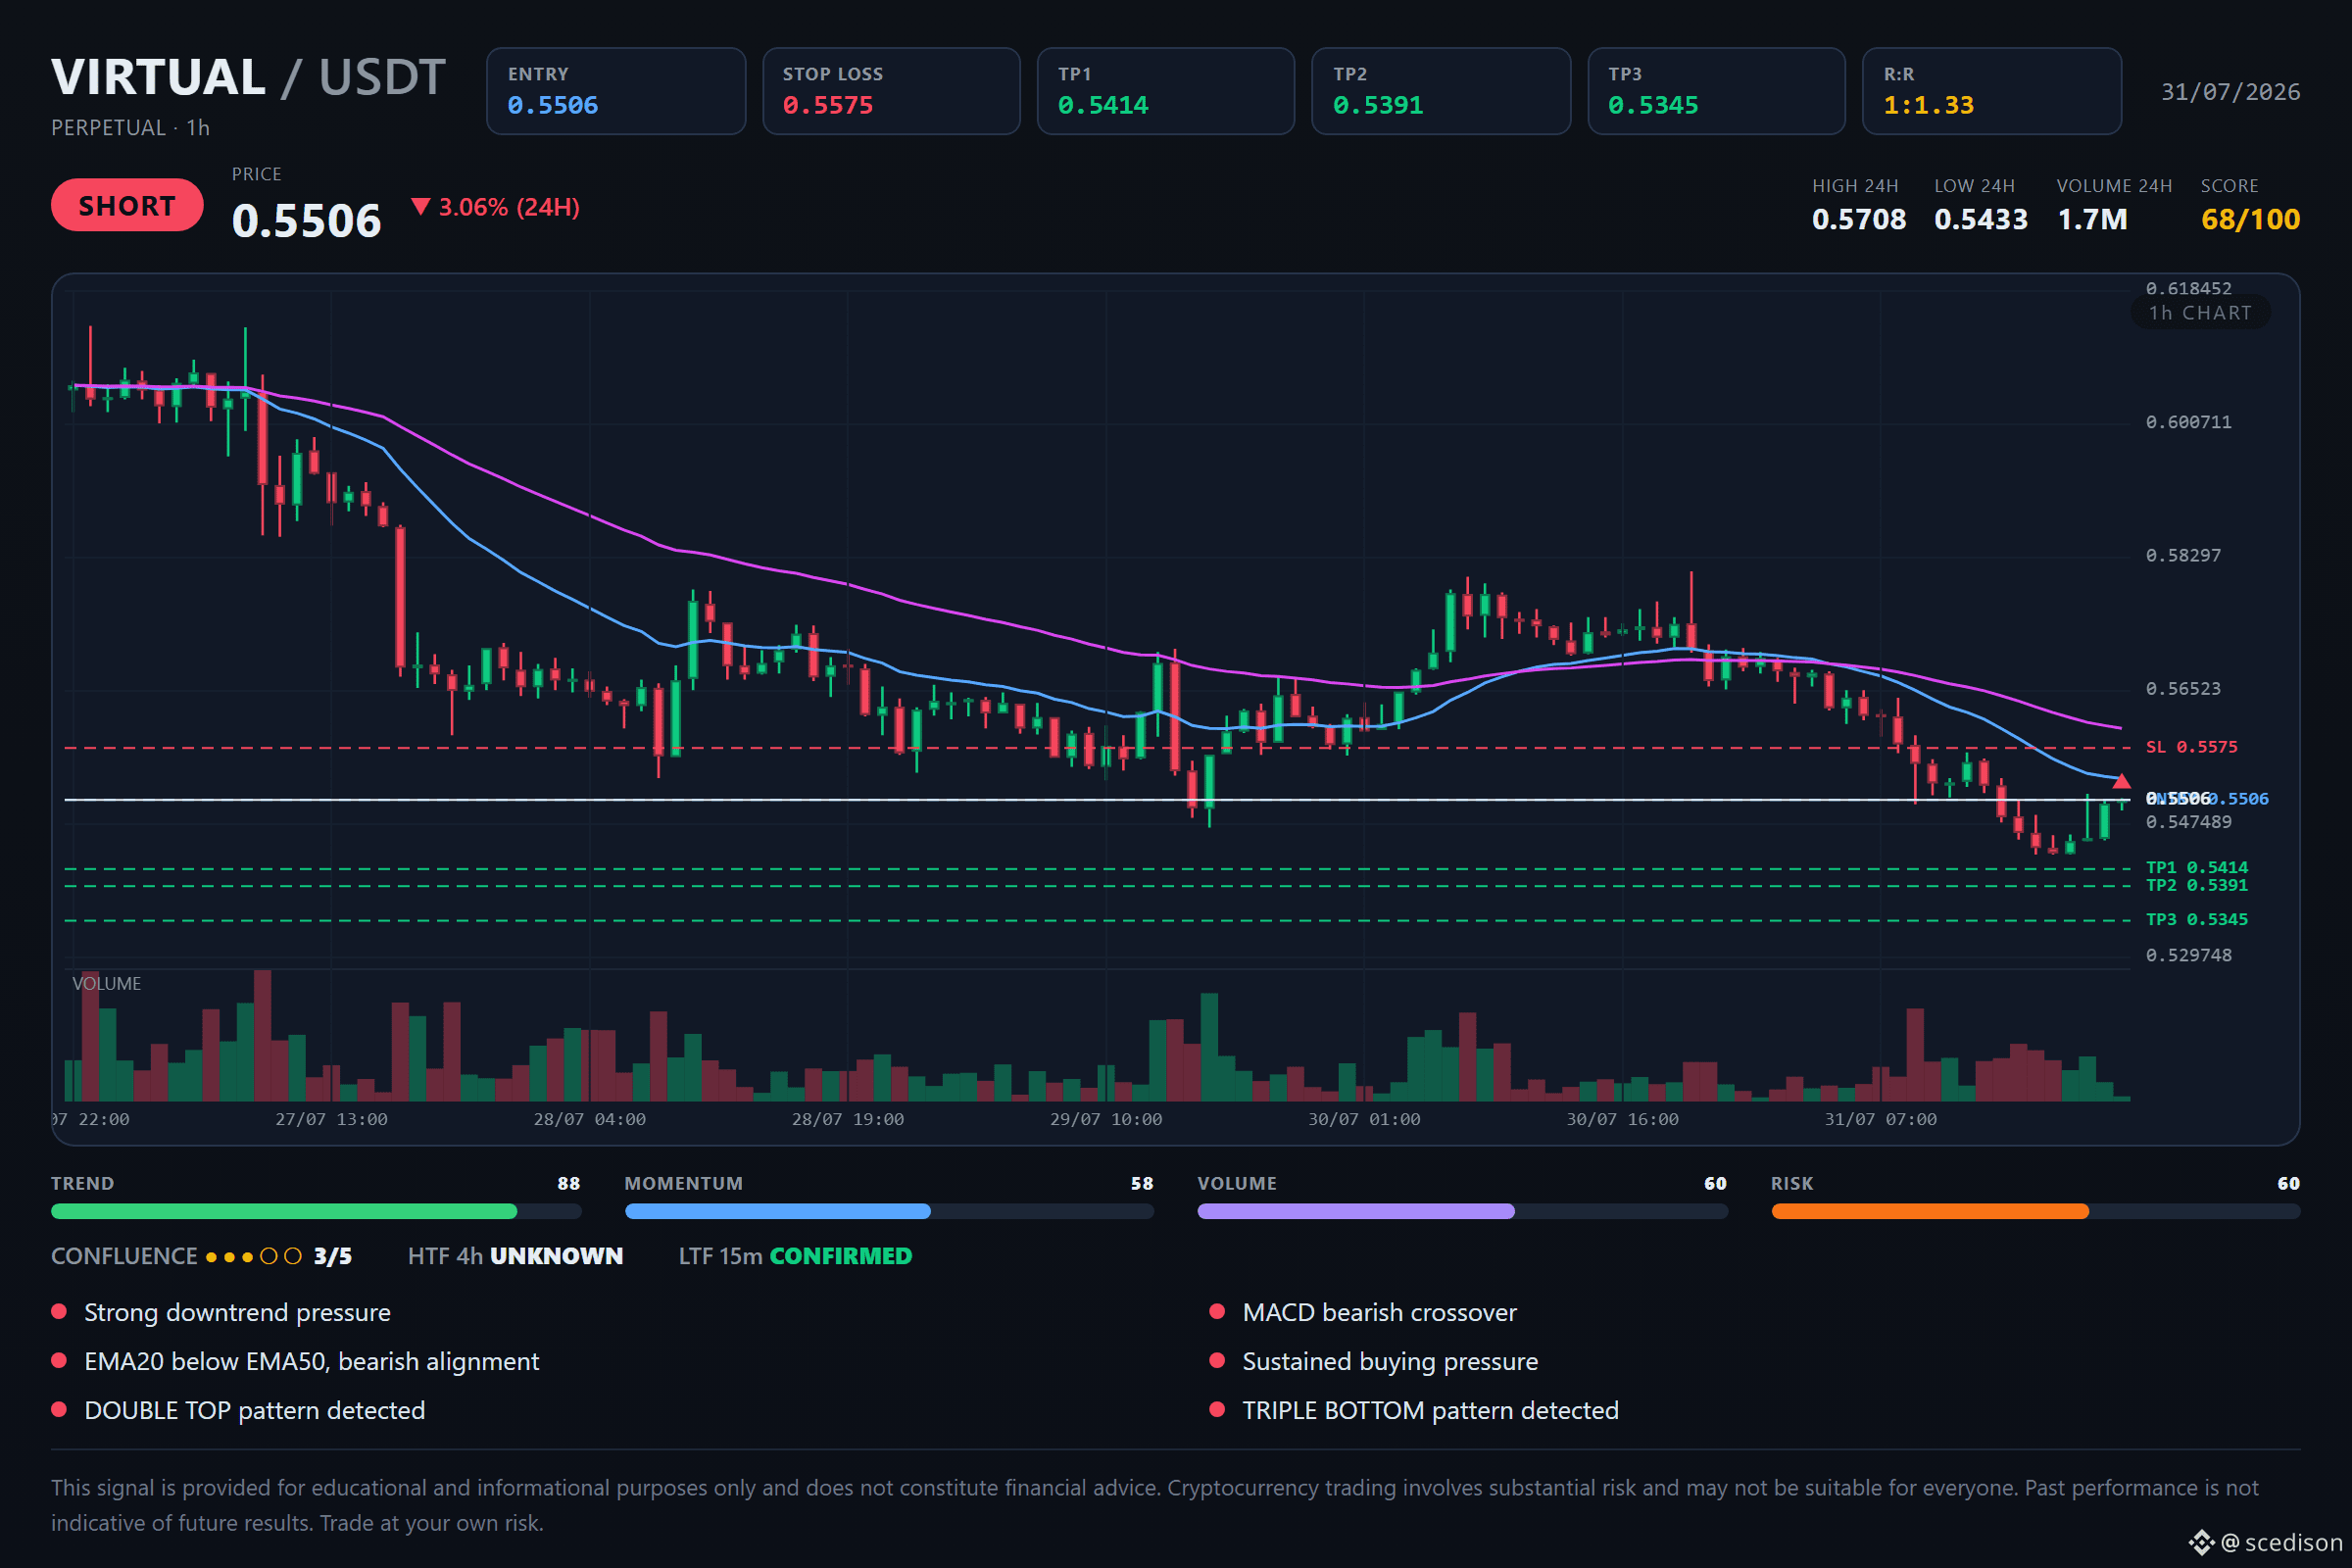The width and height of the screenshot is (2352, 1568).
Task: Click the red SHORT badge
Action: (x=127, y=205)
